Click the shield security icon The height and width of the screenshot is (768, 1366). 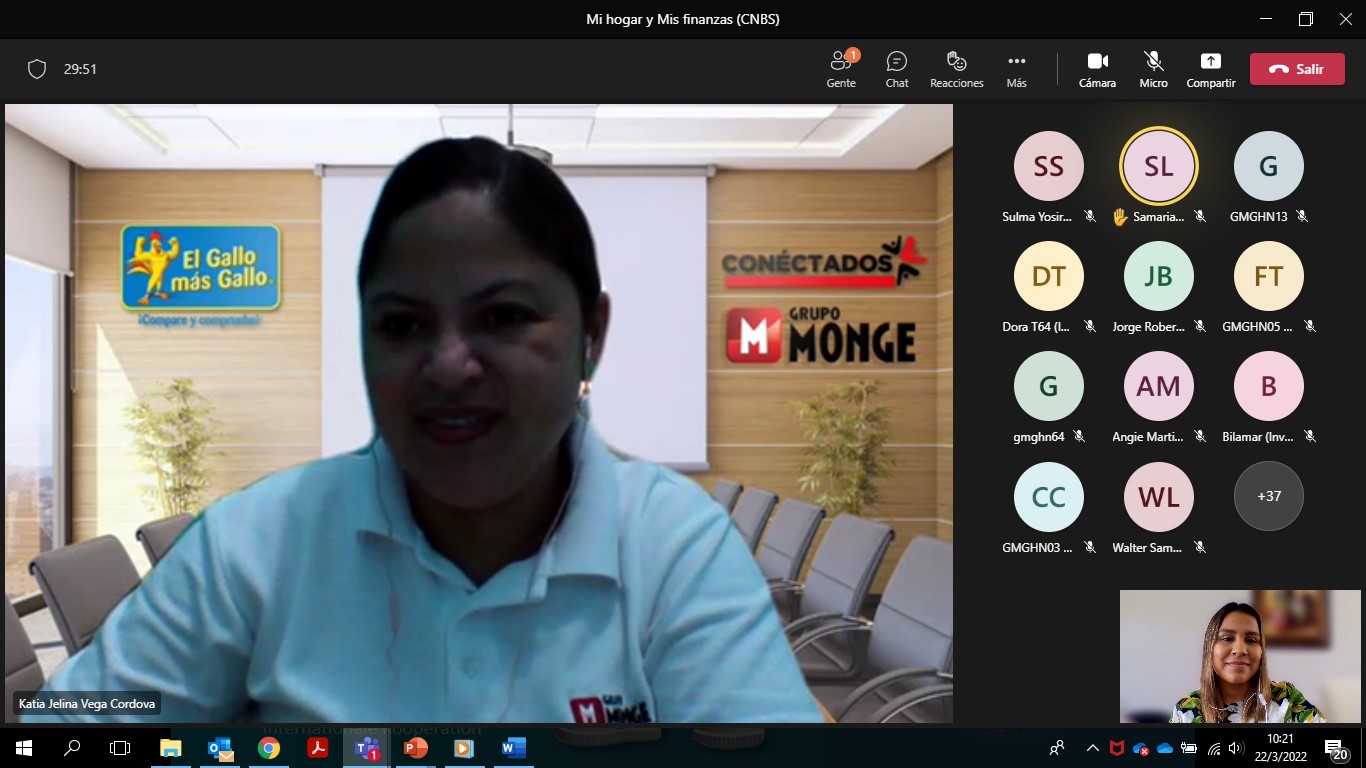click(37, 69)
